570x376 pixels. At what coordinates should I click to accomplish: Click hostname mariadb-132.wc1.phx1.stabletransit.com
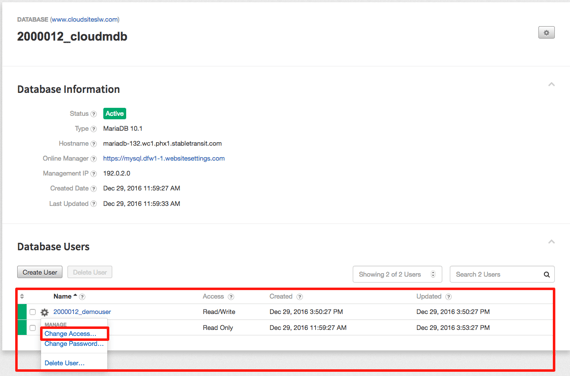(x=162, y=144)
